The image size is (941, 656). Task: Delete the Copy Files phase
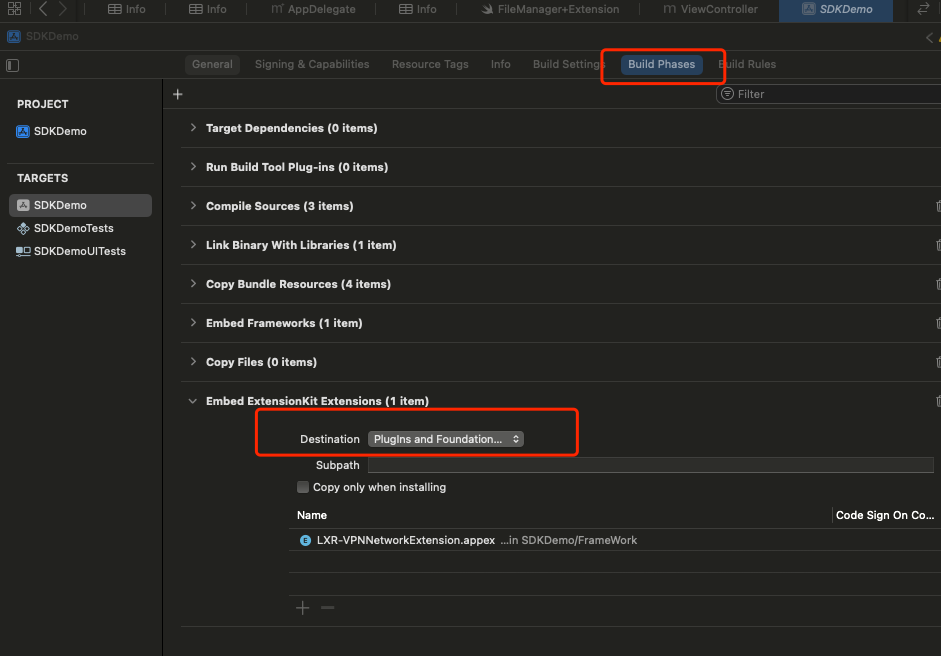click(938, 362)
